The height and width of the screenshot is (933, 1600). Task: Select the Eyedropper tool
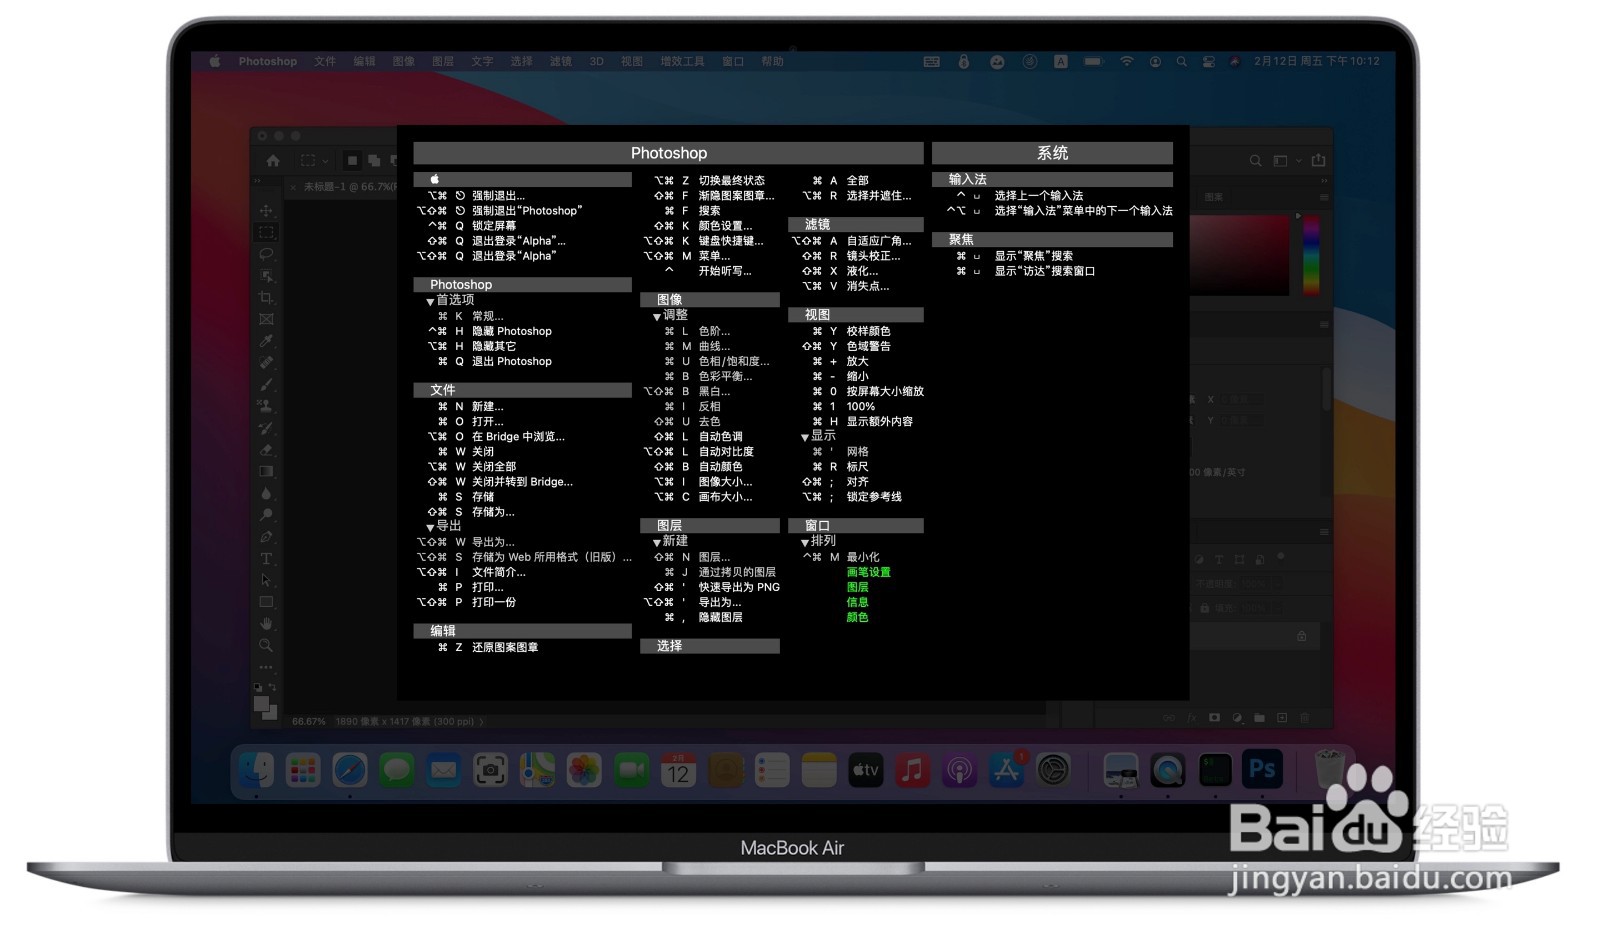(266, 341)
